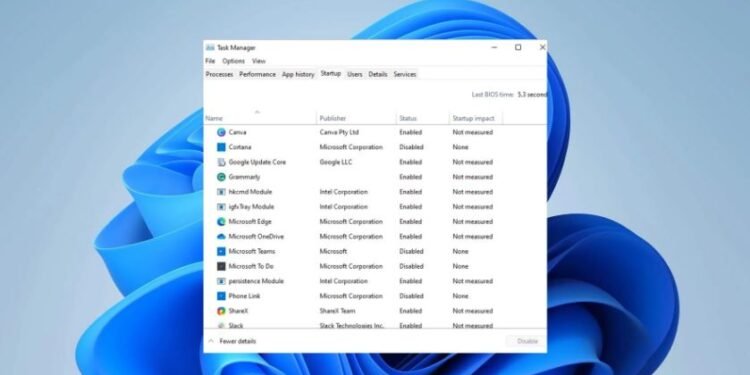Click the Google Update Core icon

[221, 162]
